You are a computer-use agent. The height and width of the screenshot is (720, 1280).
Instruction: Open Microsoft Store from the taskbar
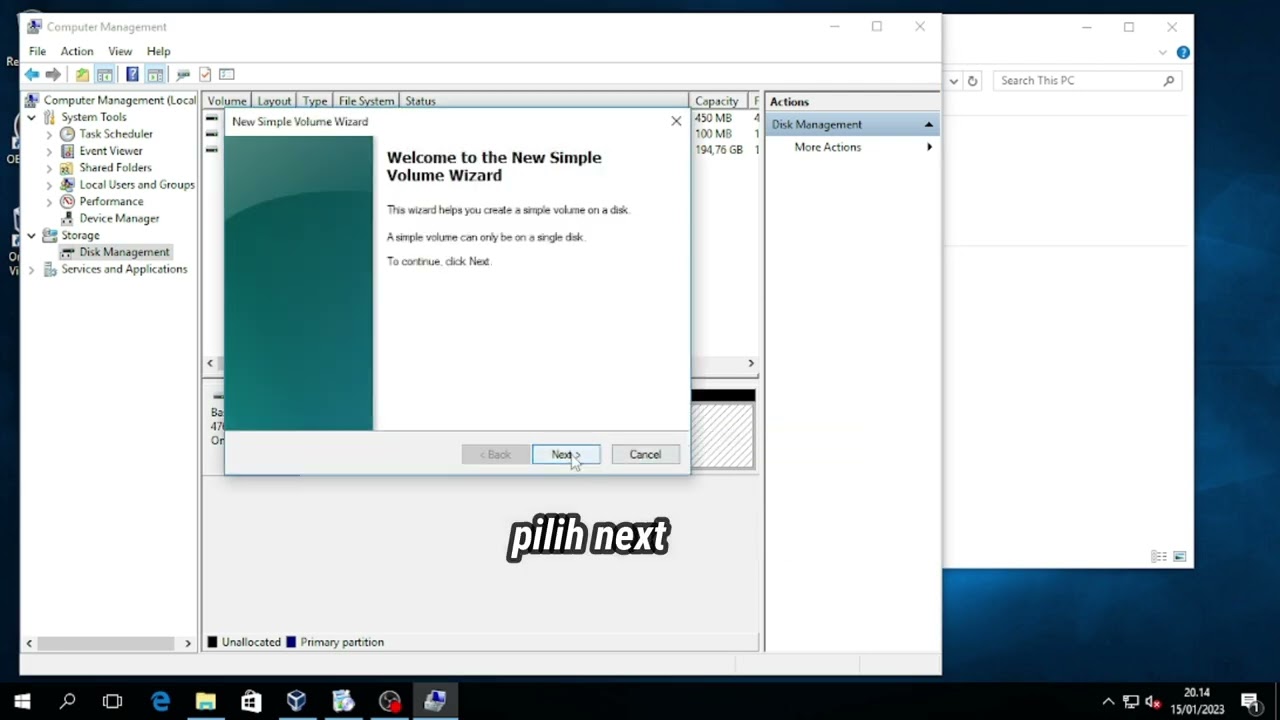[x=251, y=701]
